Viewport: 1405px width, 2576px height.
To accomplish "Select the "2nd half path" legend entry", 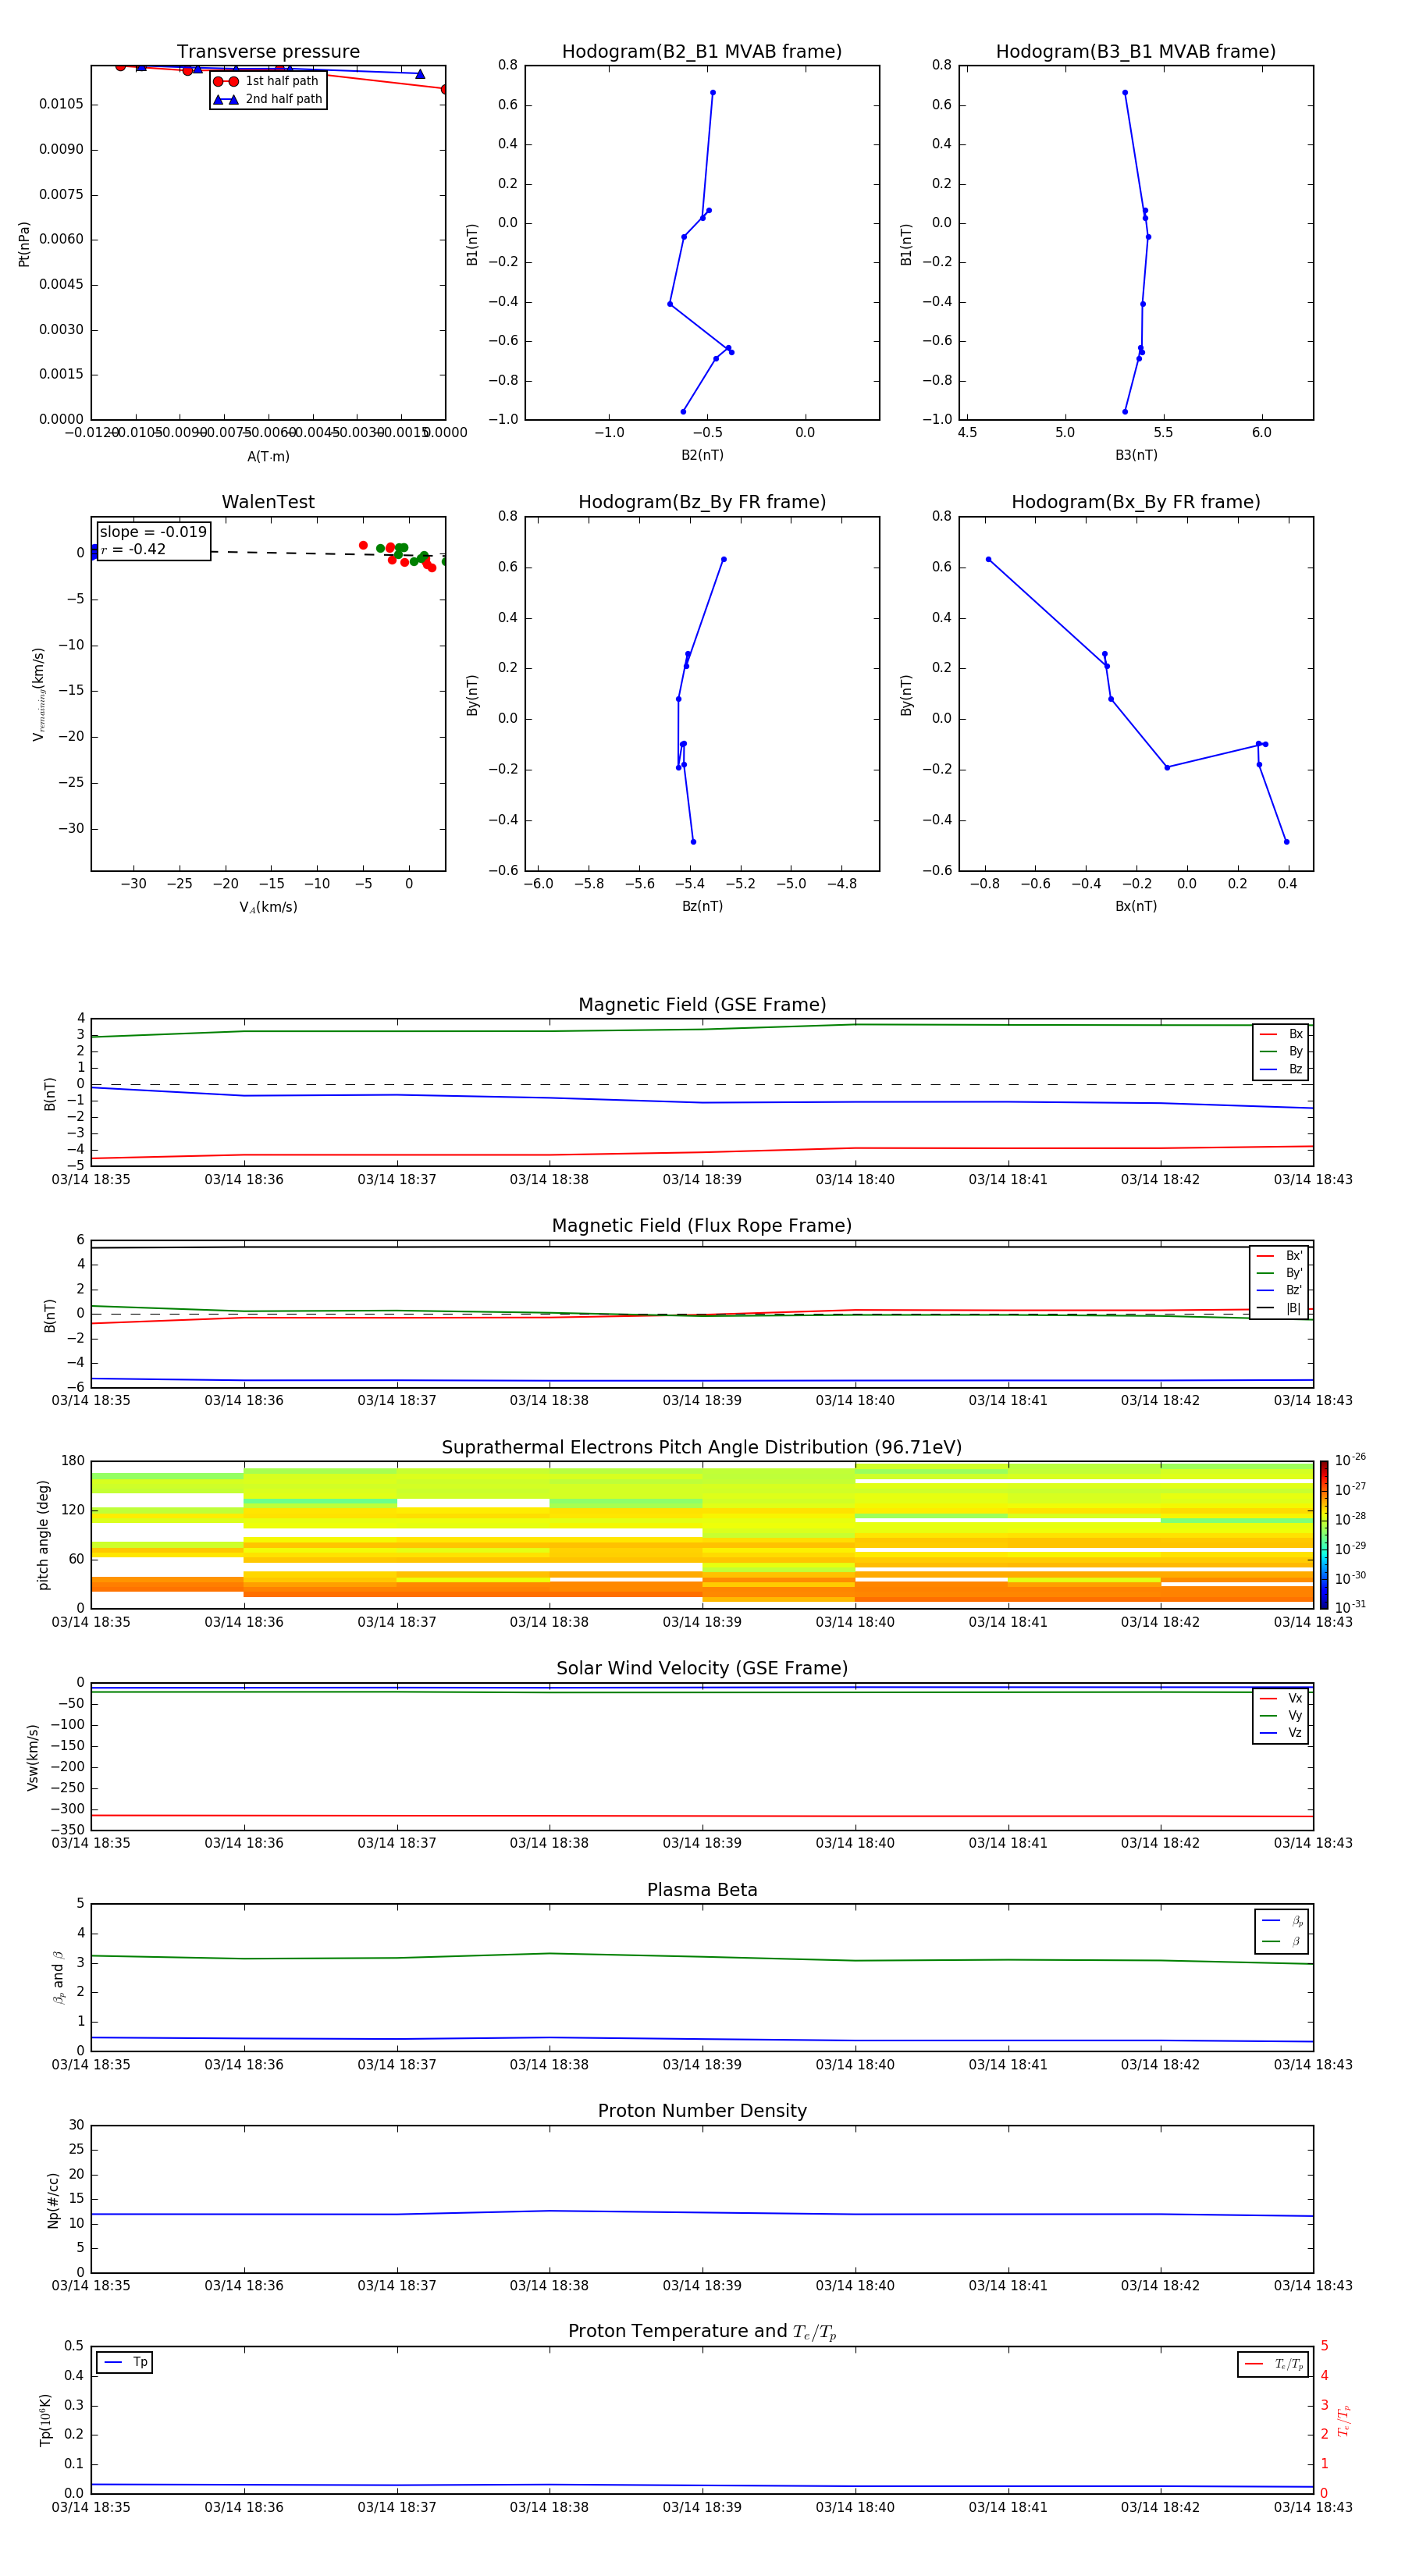I will click(x=267, y=99).
